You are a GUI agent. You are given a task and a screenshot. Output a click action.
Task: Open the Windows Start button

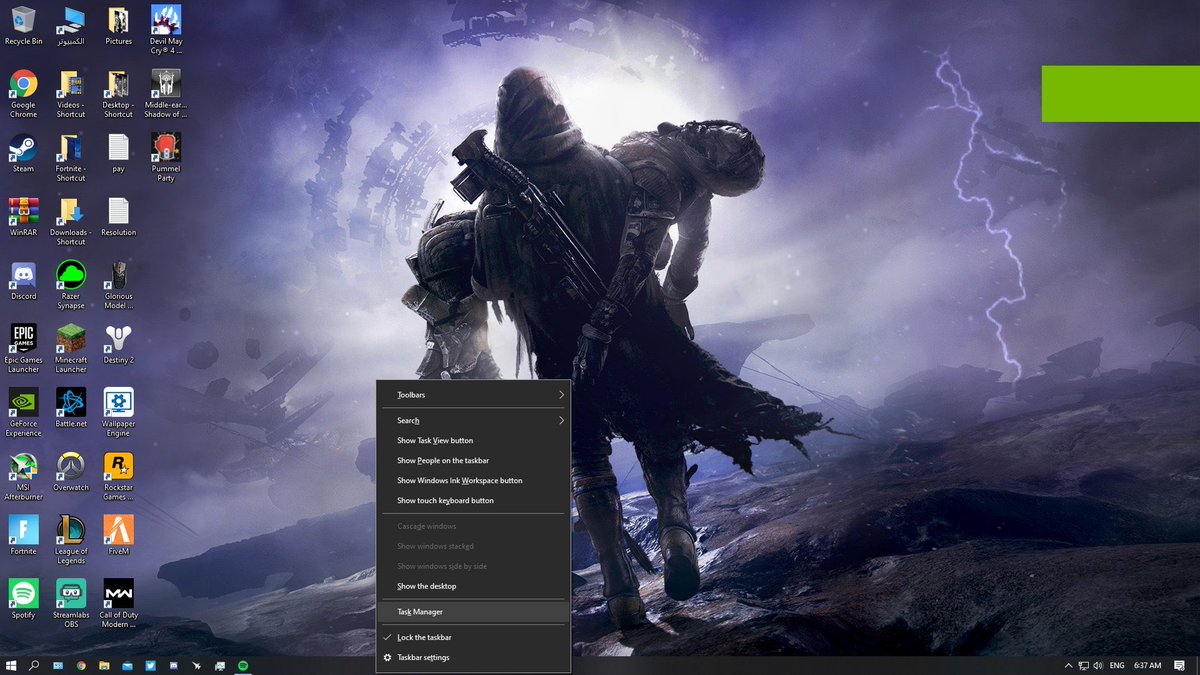tap(11, 665)
